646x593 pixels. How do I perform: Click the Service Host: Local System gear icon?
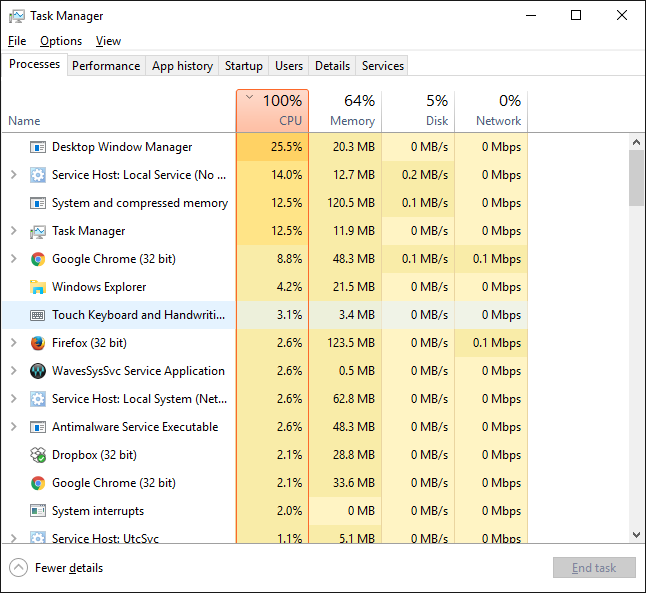(38, 399)
